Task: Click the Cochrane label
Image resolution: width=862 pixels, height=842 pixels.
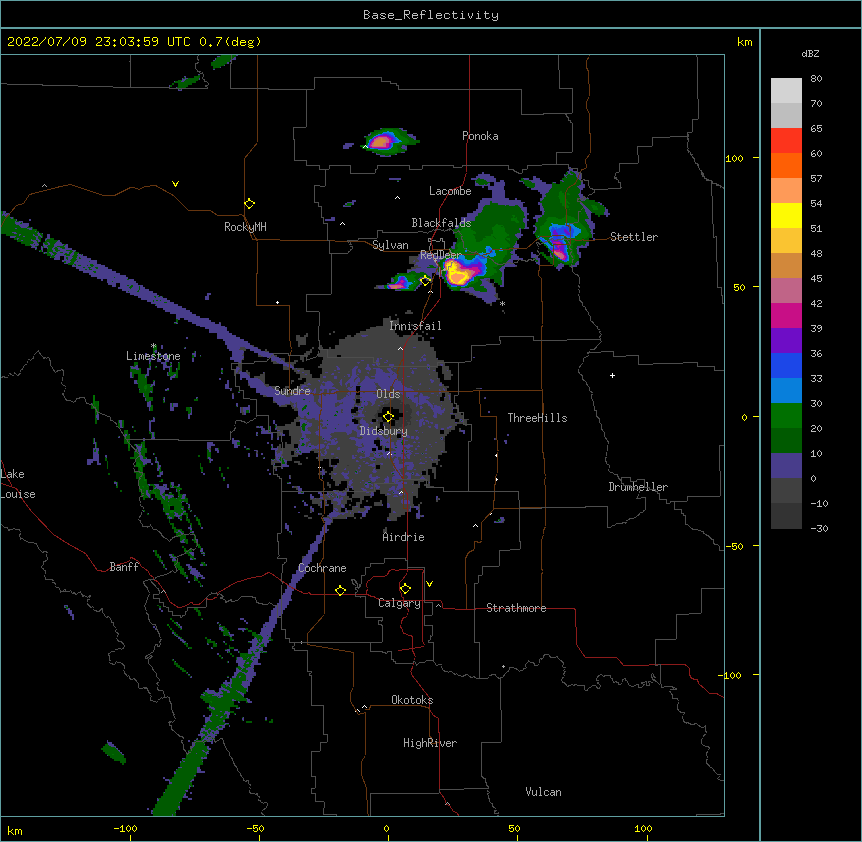Action: point(322,568)
